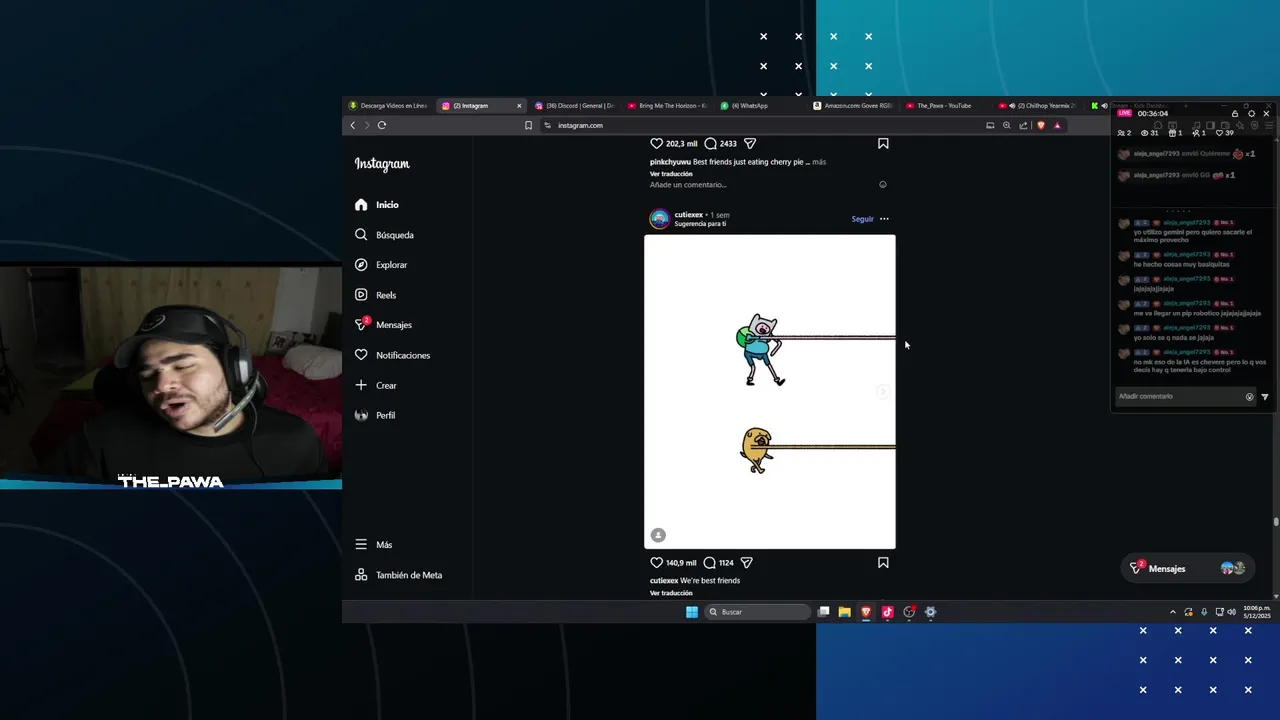Open Task View on taskbar
Screen dimensions: 1280x720
(823, 612)
